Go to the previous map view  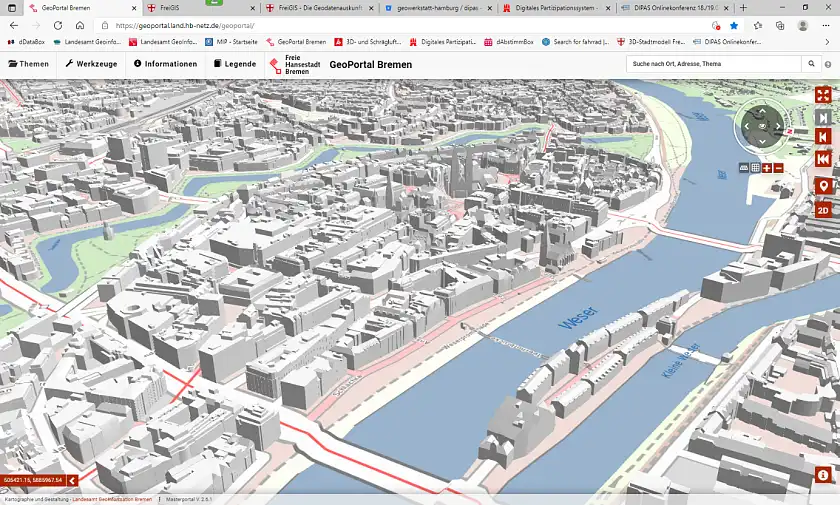click(x=823, y=137)
